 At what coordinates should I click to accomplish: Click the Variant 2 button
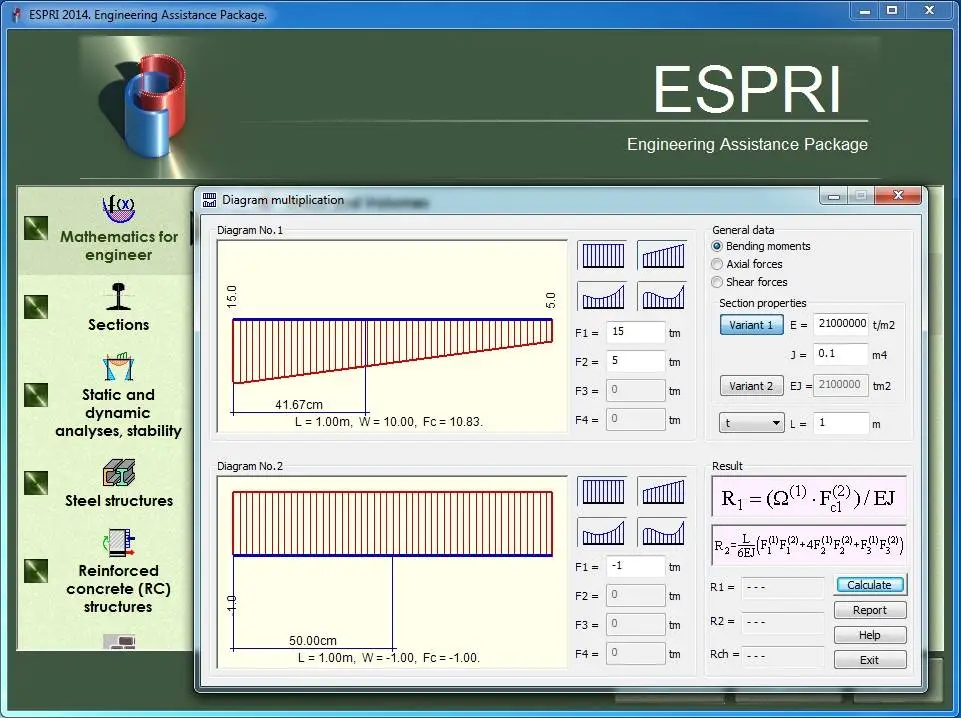751,386
